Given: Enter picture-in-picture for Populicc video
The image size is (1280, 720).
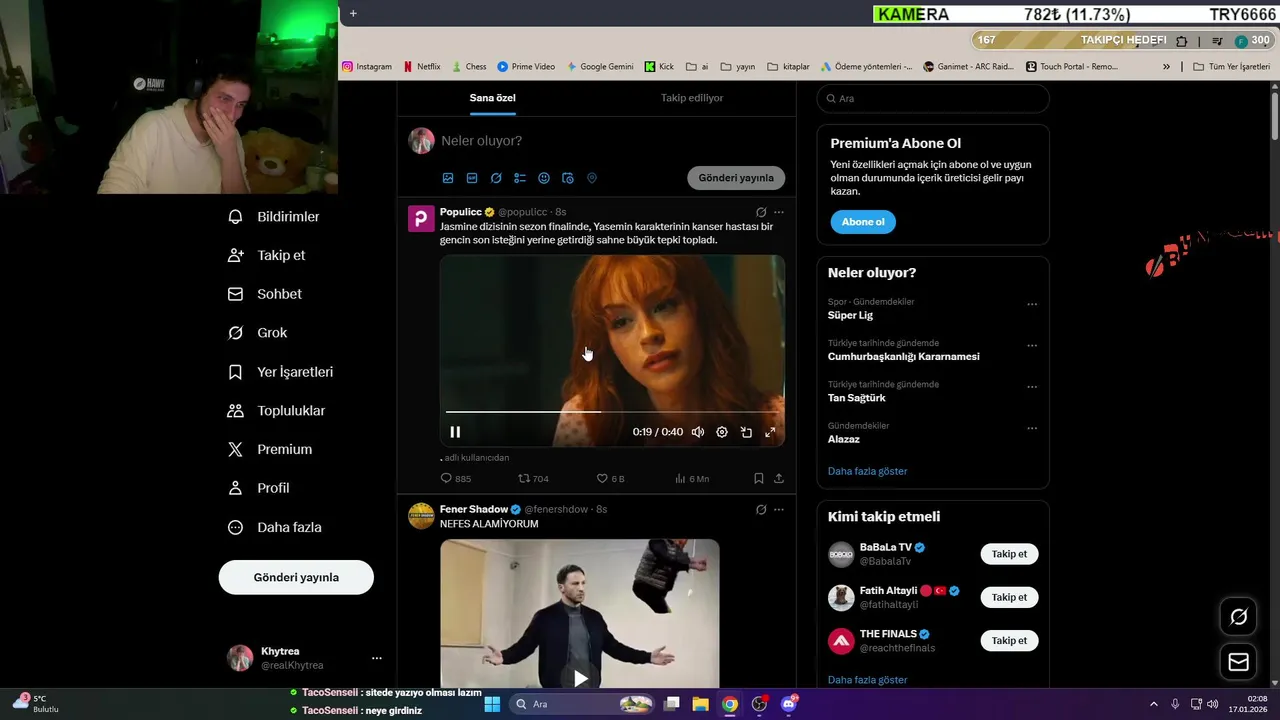Looking at the screenshot, I should pyautogui.click(x=746, y=432).
